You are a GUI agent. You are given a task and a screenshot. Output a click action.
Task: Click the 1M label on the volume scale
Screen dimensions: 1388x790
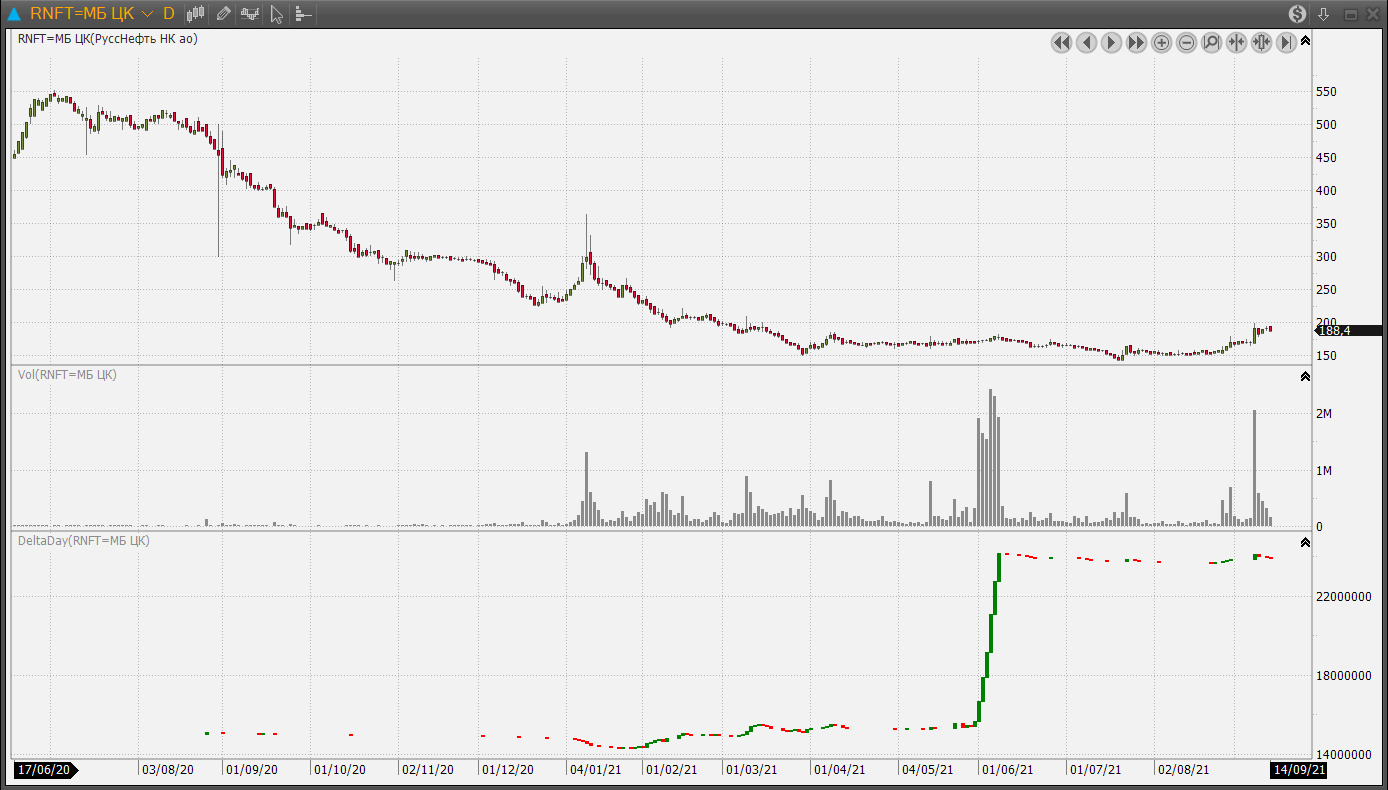1324,471
